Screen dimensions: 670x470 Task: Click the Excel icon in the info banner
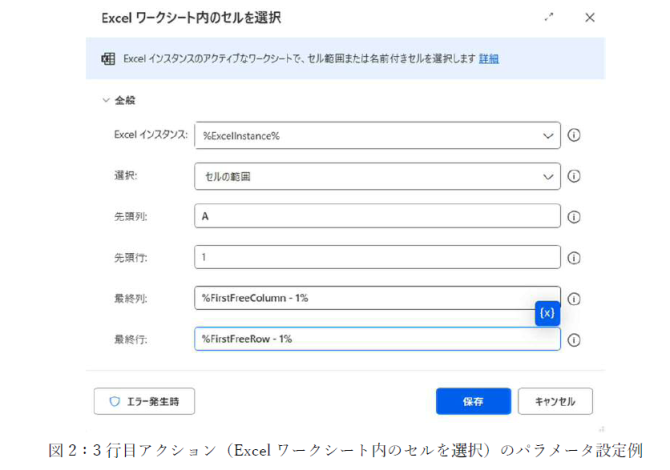(108, 59)
